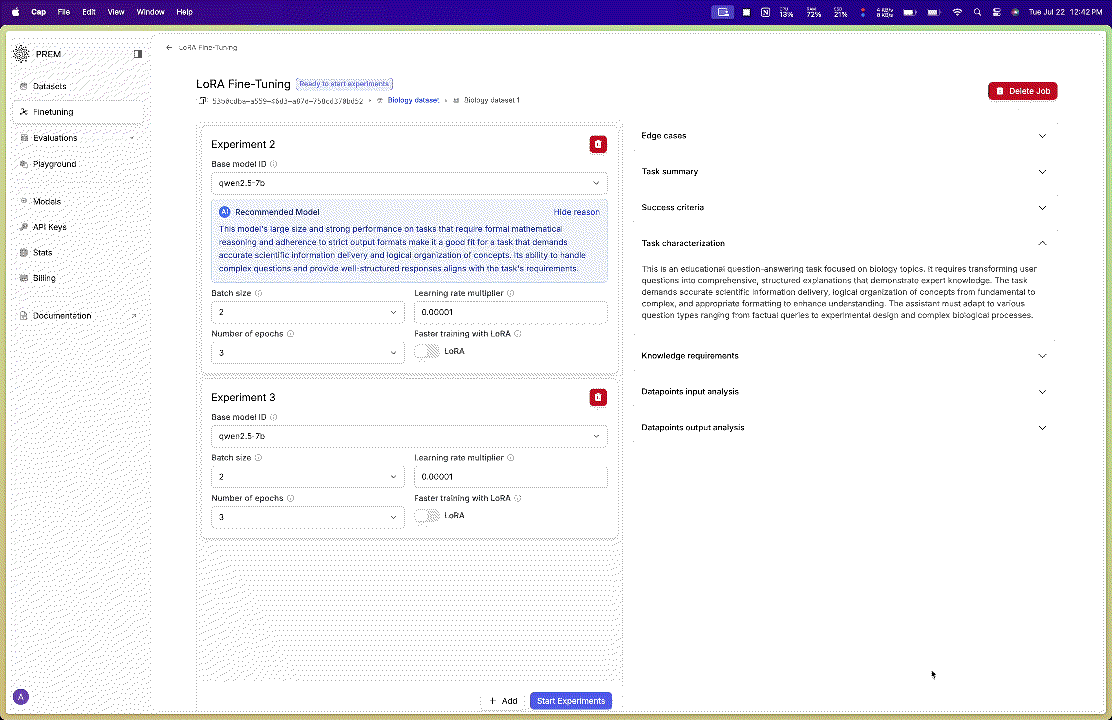Click info icon next to Experiment 3 Batch size
The image size is (1112, 720).
[x=258, y=458]
